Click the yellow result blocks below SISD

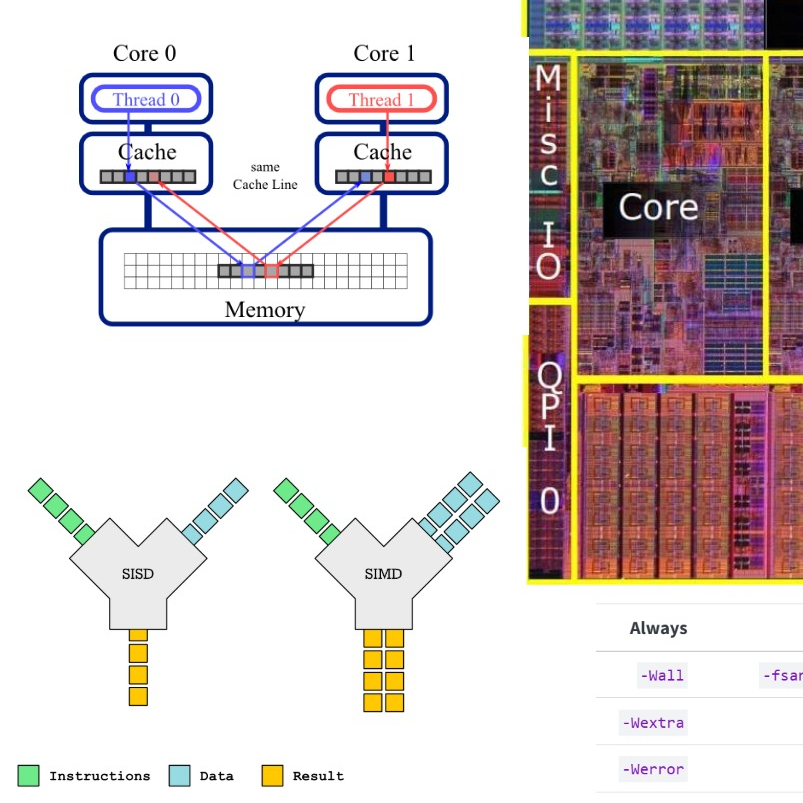click(138, 666)
